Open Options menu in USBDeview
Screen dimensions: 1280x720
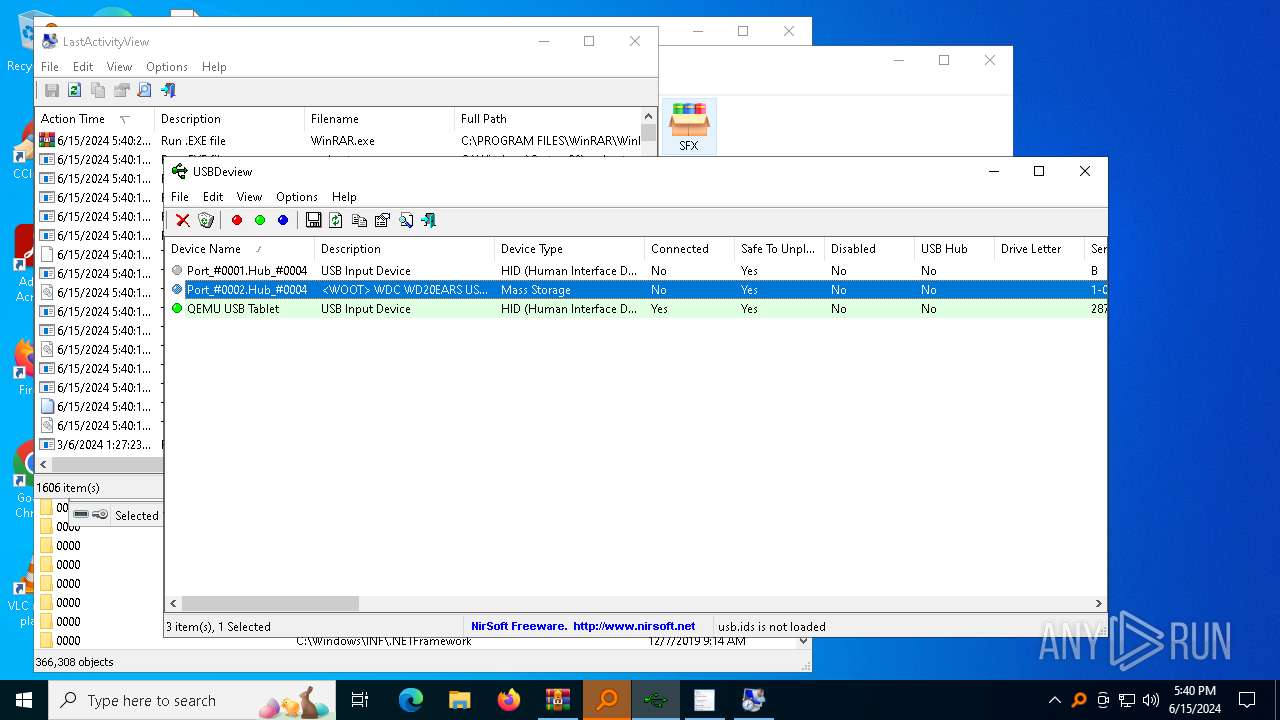[297, 197]
